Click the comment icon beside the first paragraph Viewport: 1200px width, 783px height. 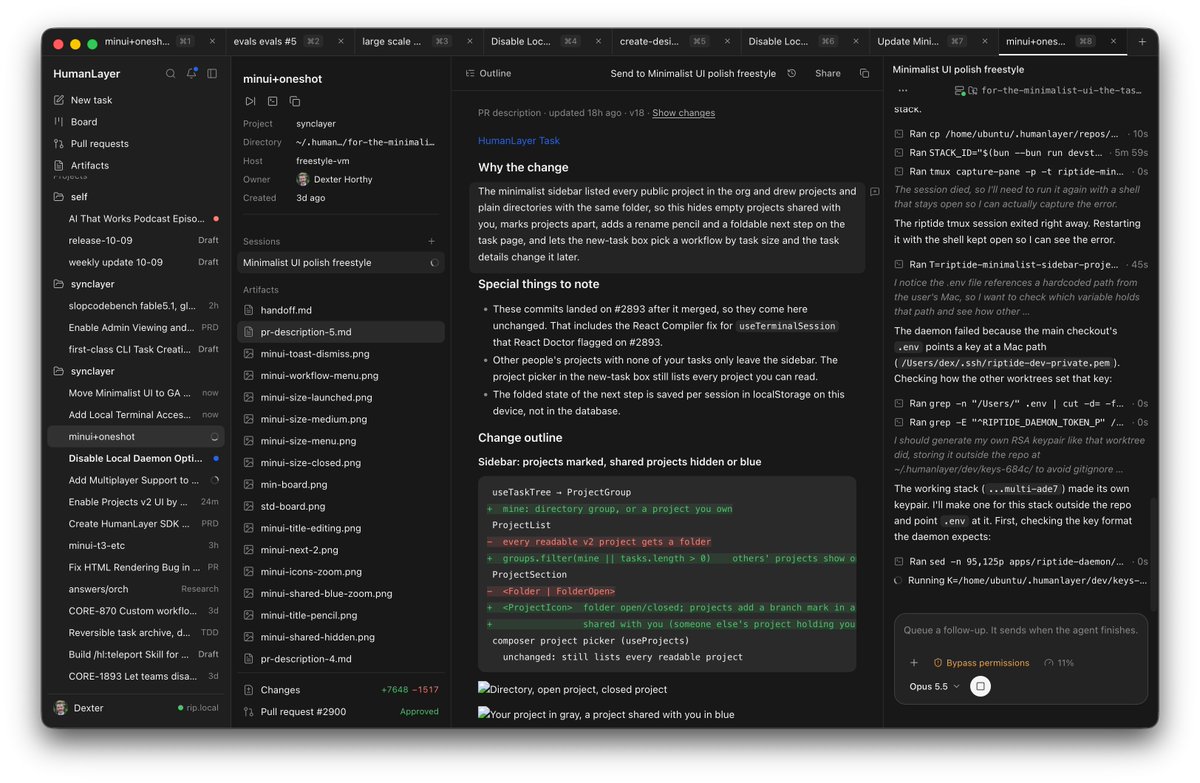point(874,191)
